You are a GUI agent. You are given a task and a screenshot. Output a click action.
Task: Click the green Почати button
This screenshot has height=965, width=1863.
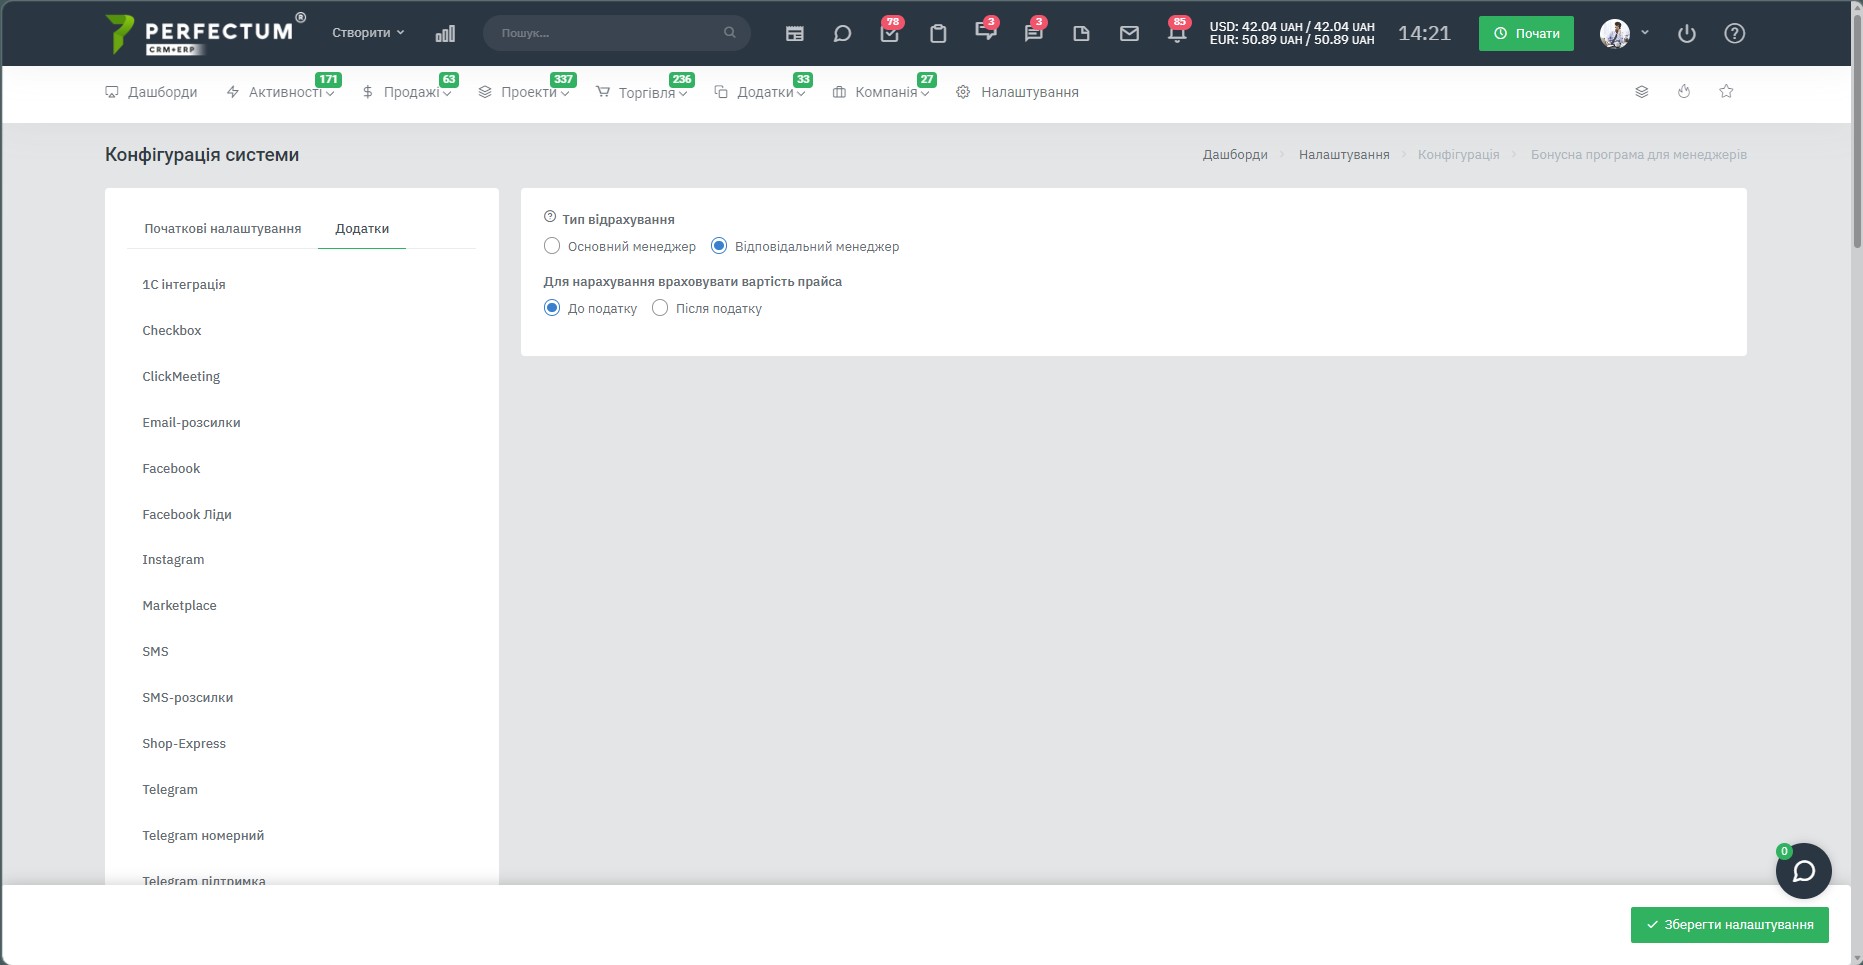1526,33
